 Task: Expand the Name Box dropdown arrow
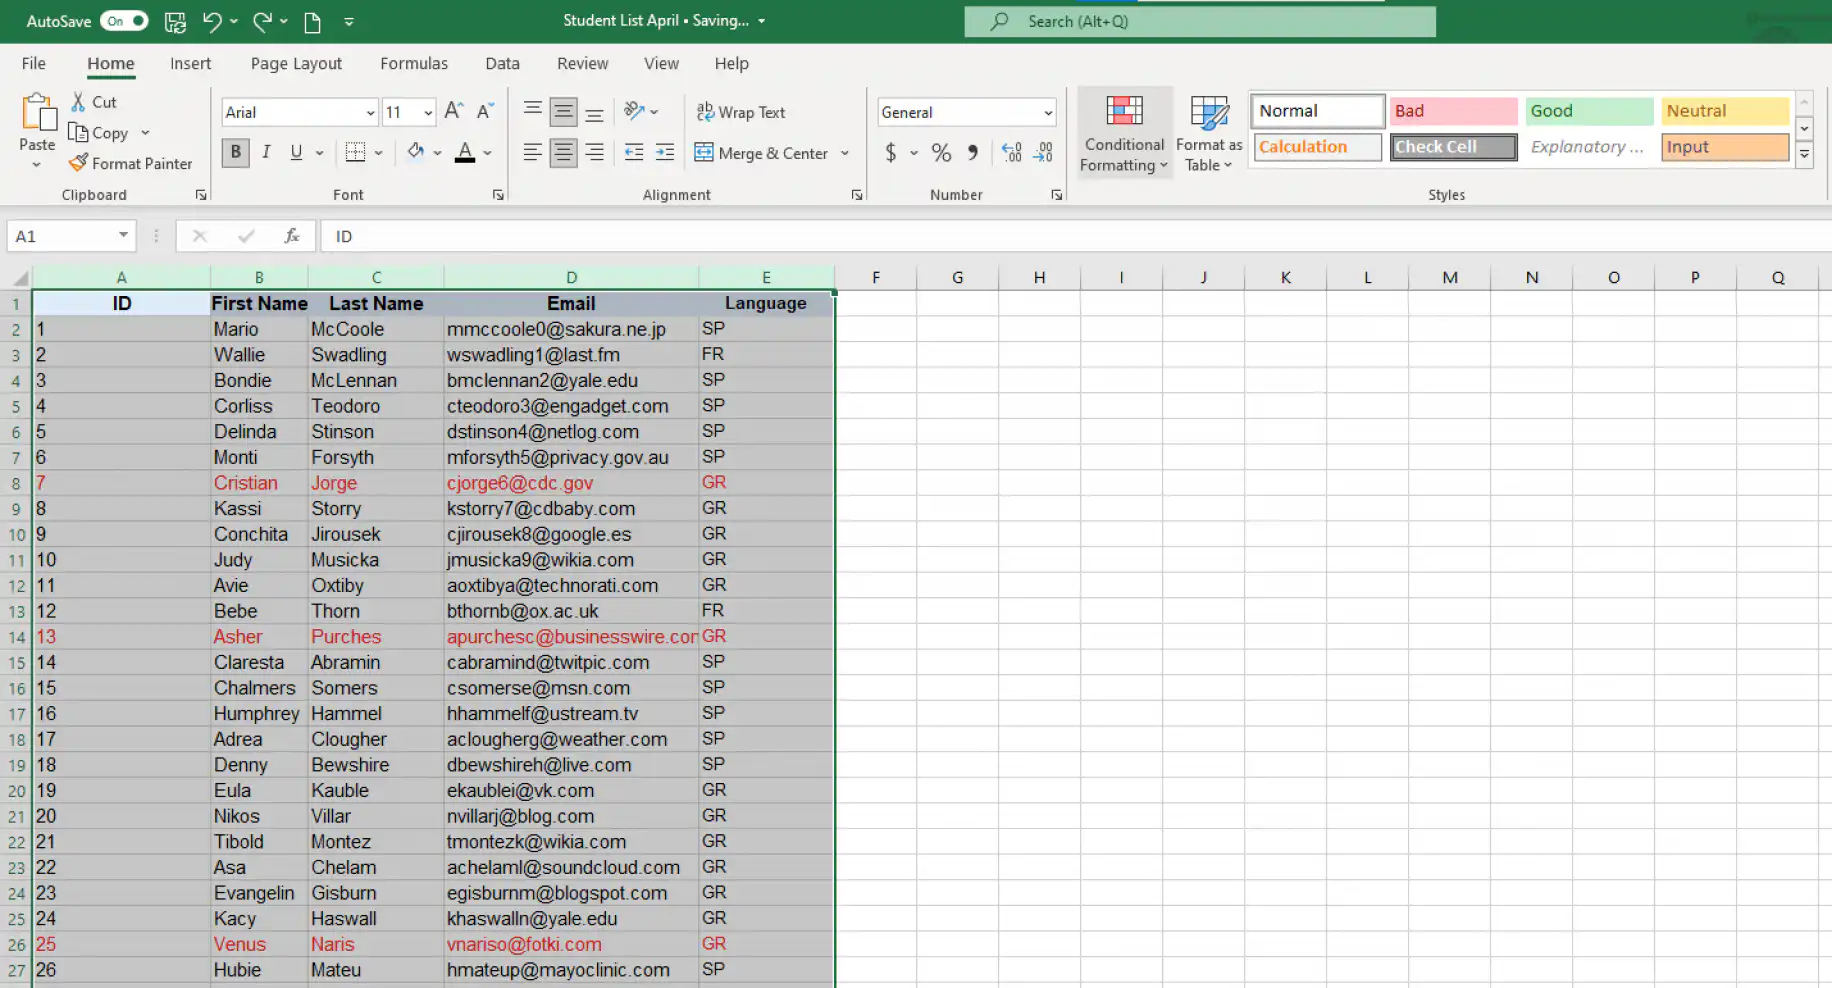pyautogui.click(x=123, y=235)
